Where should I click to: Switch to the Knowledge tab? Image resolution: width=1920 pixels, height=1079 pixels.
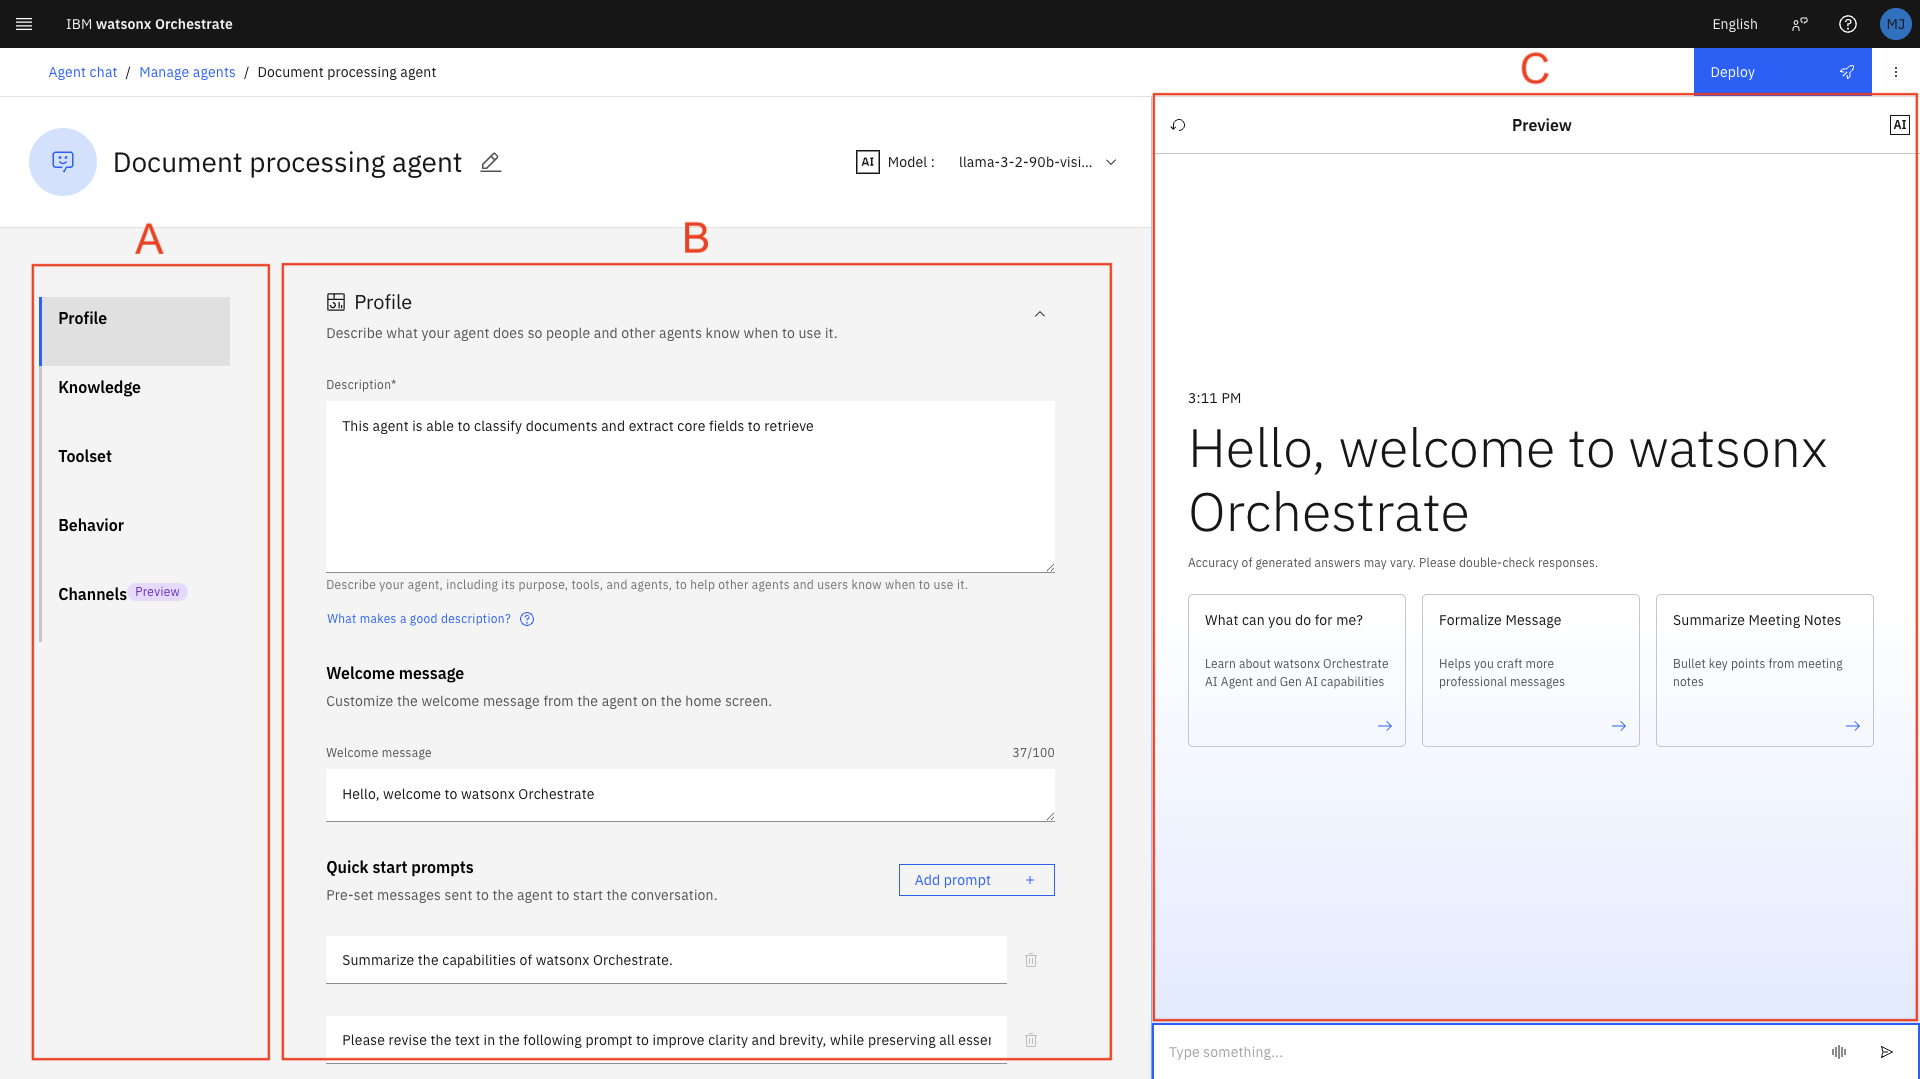tap(100, 387)
